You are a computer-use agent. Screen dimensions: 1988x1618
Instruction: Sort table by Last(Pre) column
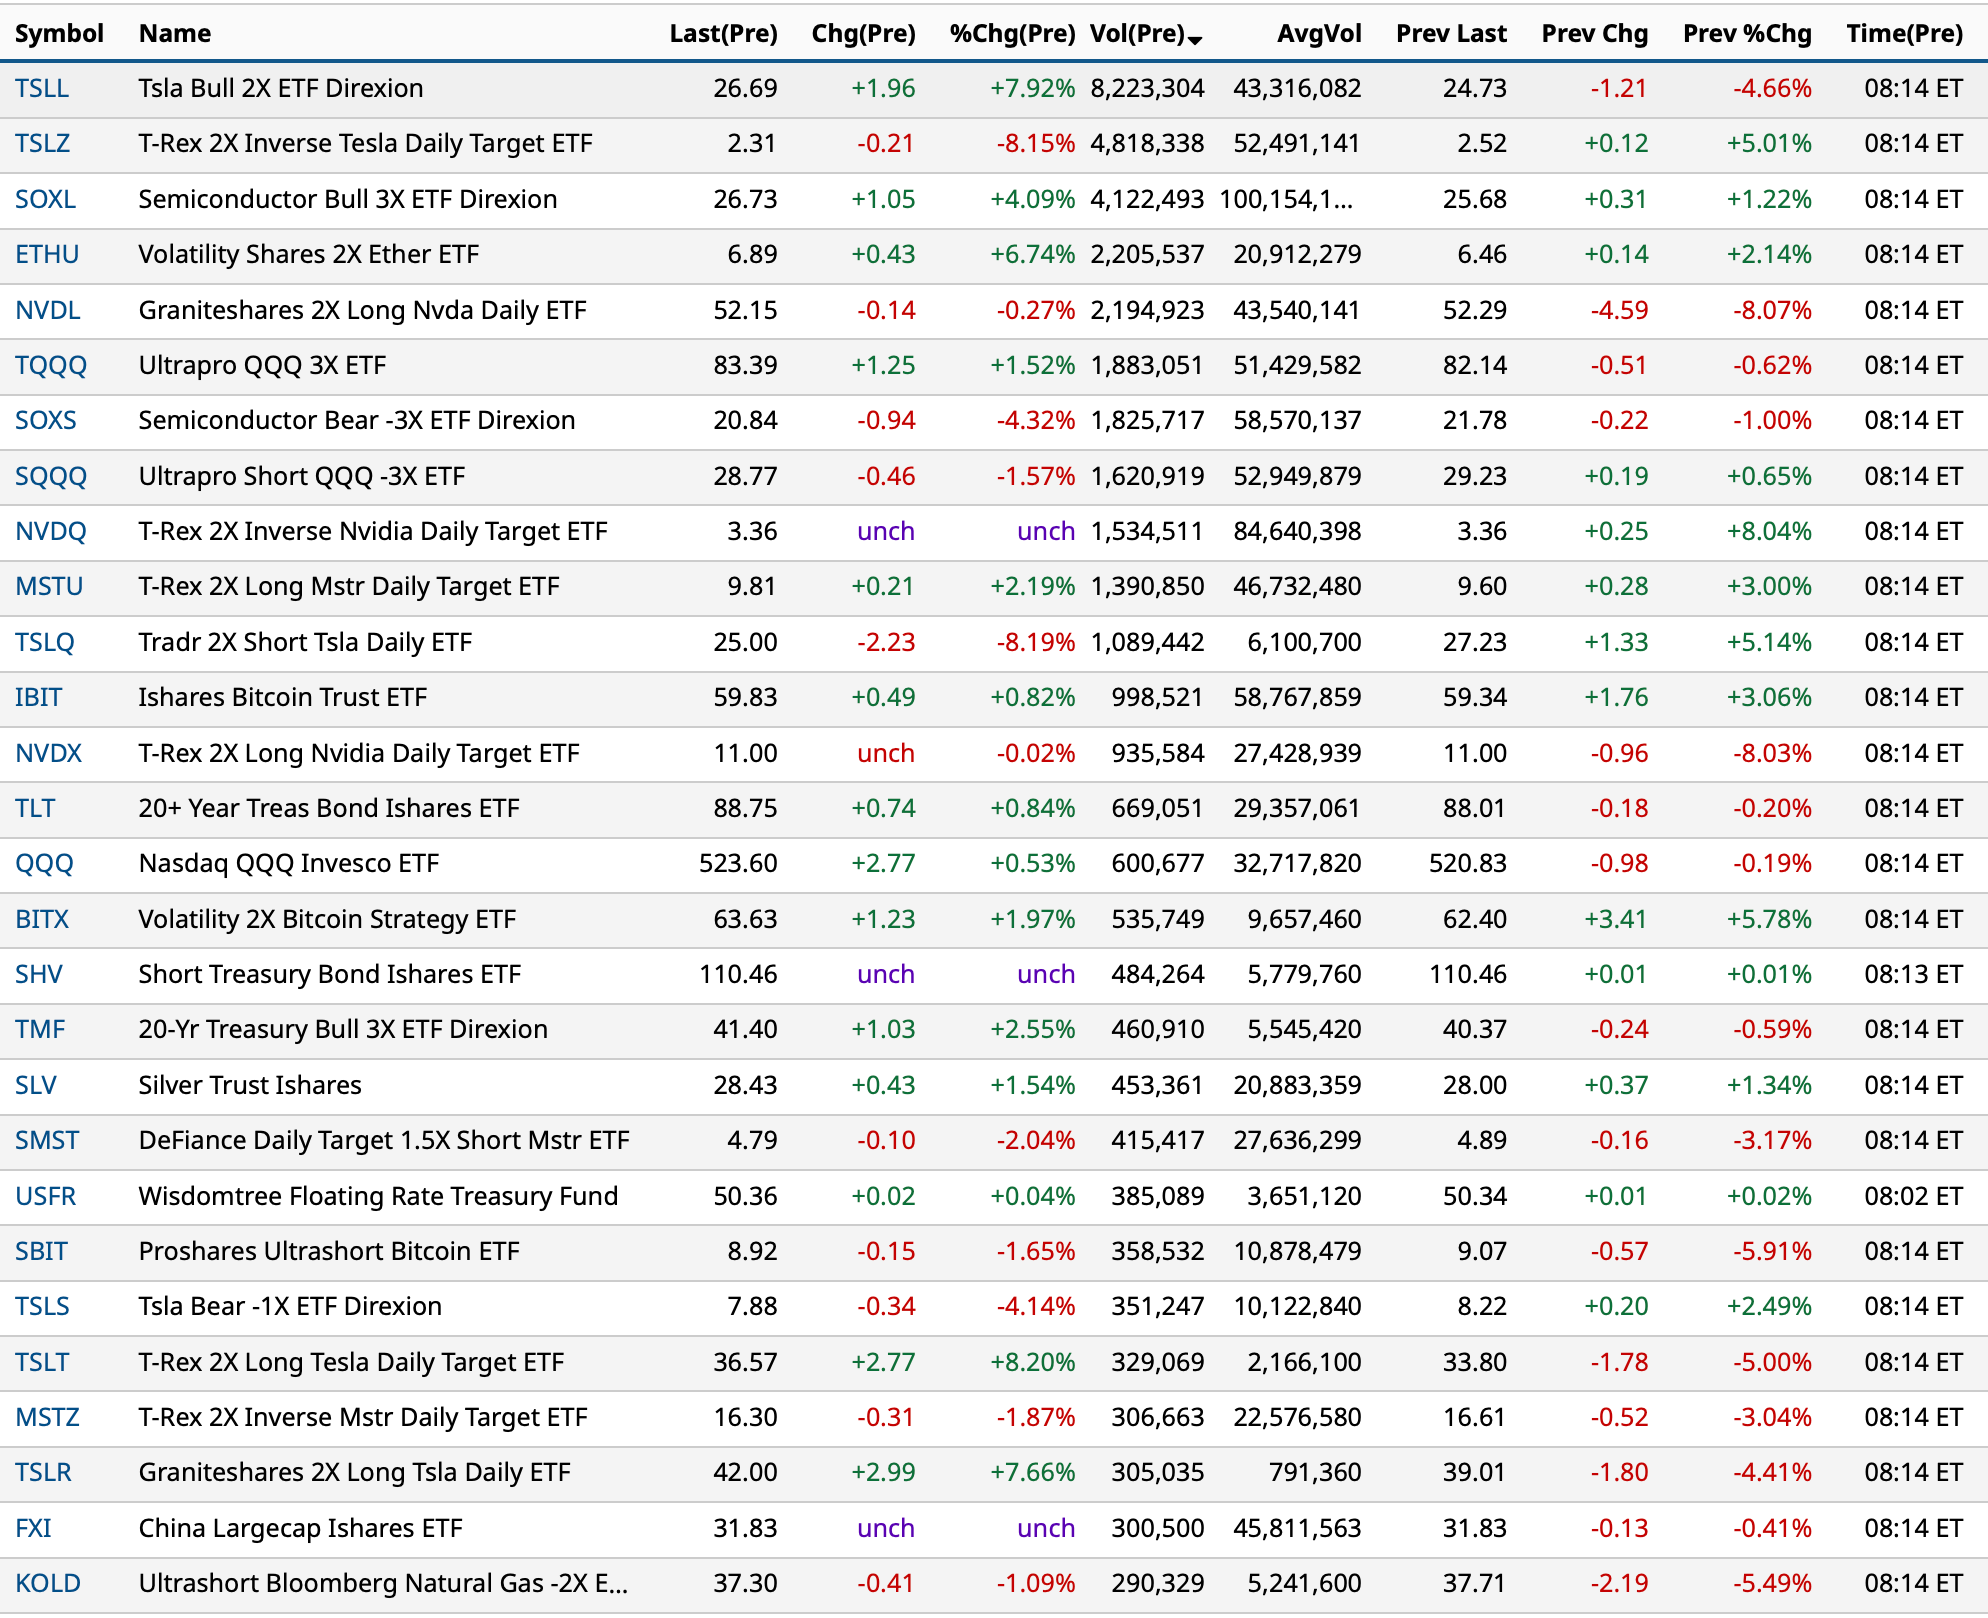(x=723, y=34)
